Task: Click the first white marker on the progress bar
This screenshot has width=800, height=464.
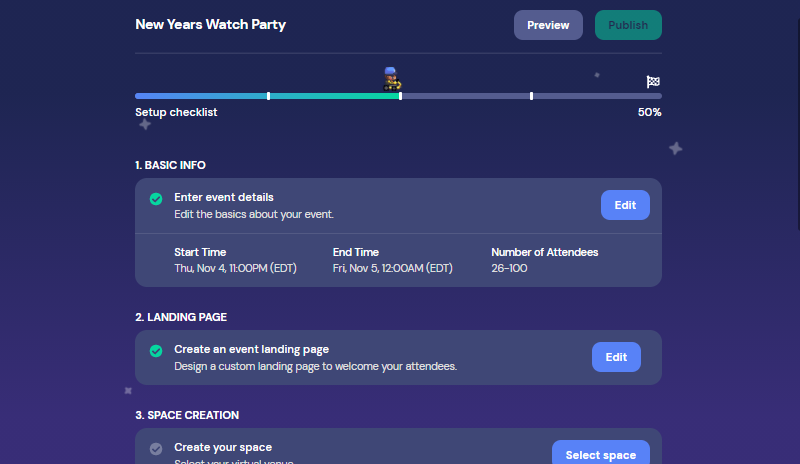Action: [x=268, y=96]
